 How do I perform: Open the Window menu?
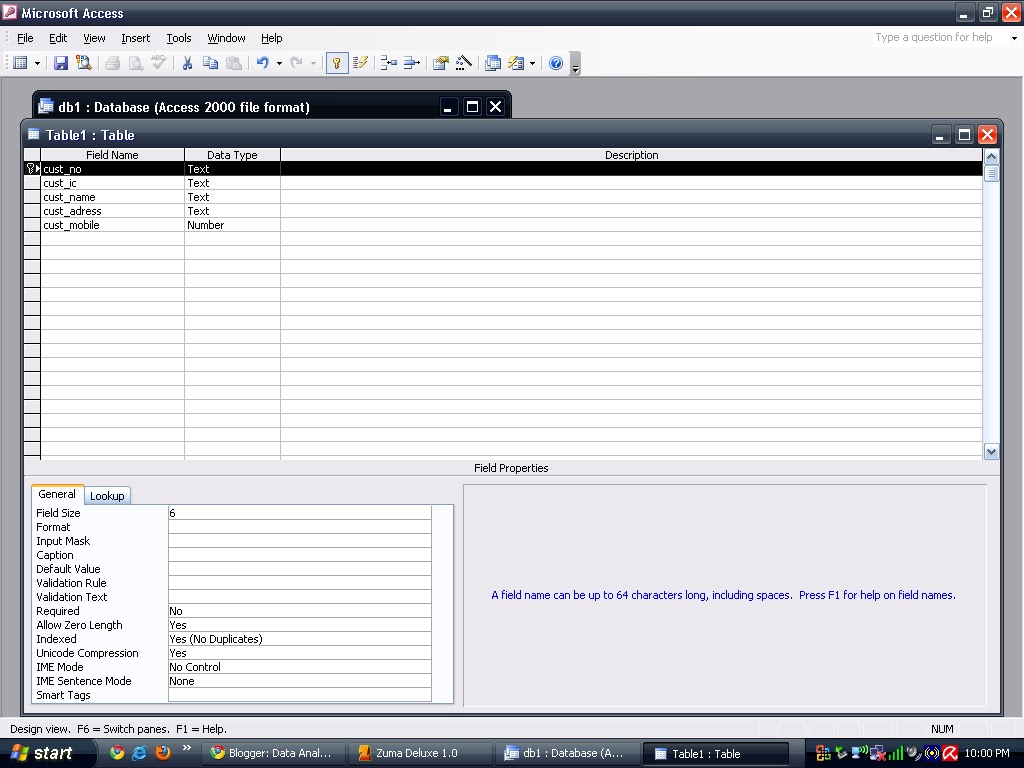(226, 39)
